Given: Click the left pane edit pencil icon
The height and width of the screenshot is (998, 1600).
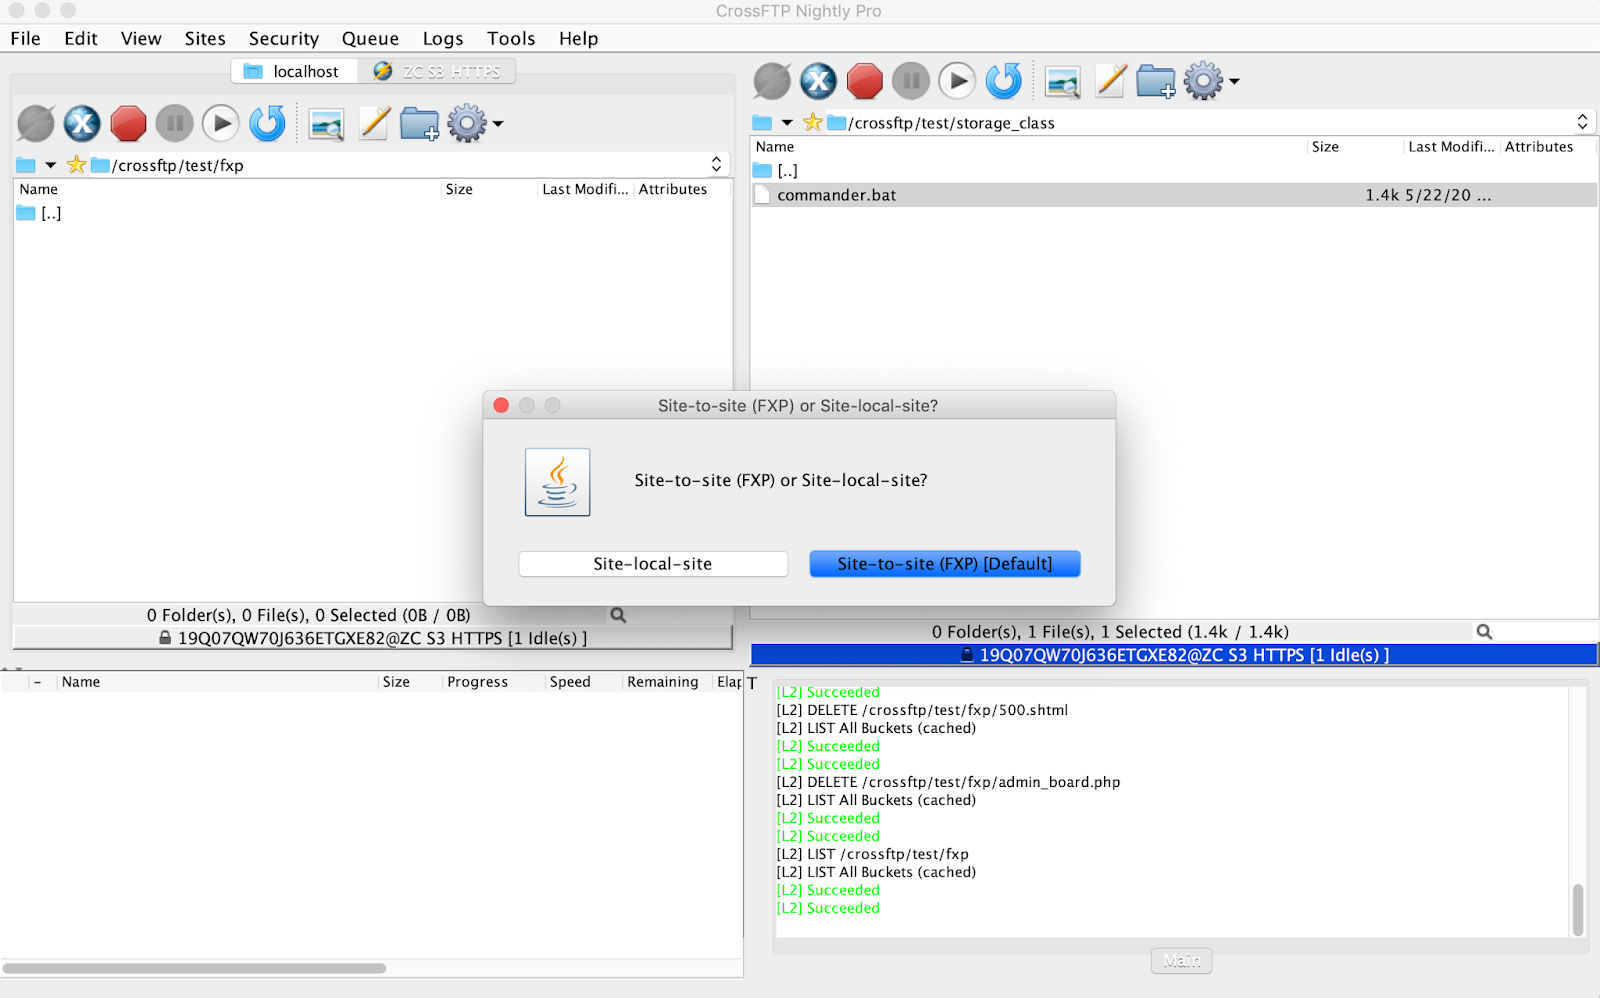Looking at the screenshot, I should [x=374, y=124].
